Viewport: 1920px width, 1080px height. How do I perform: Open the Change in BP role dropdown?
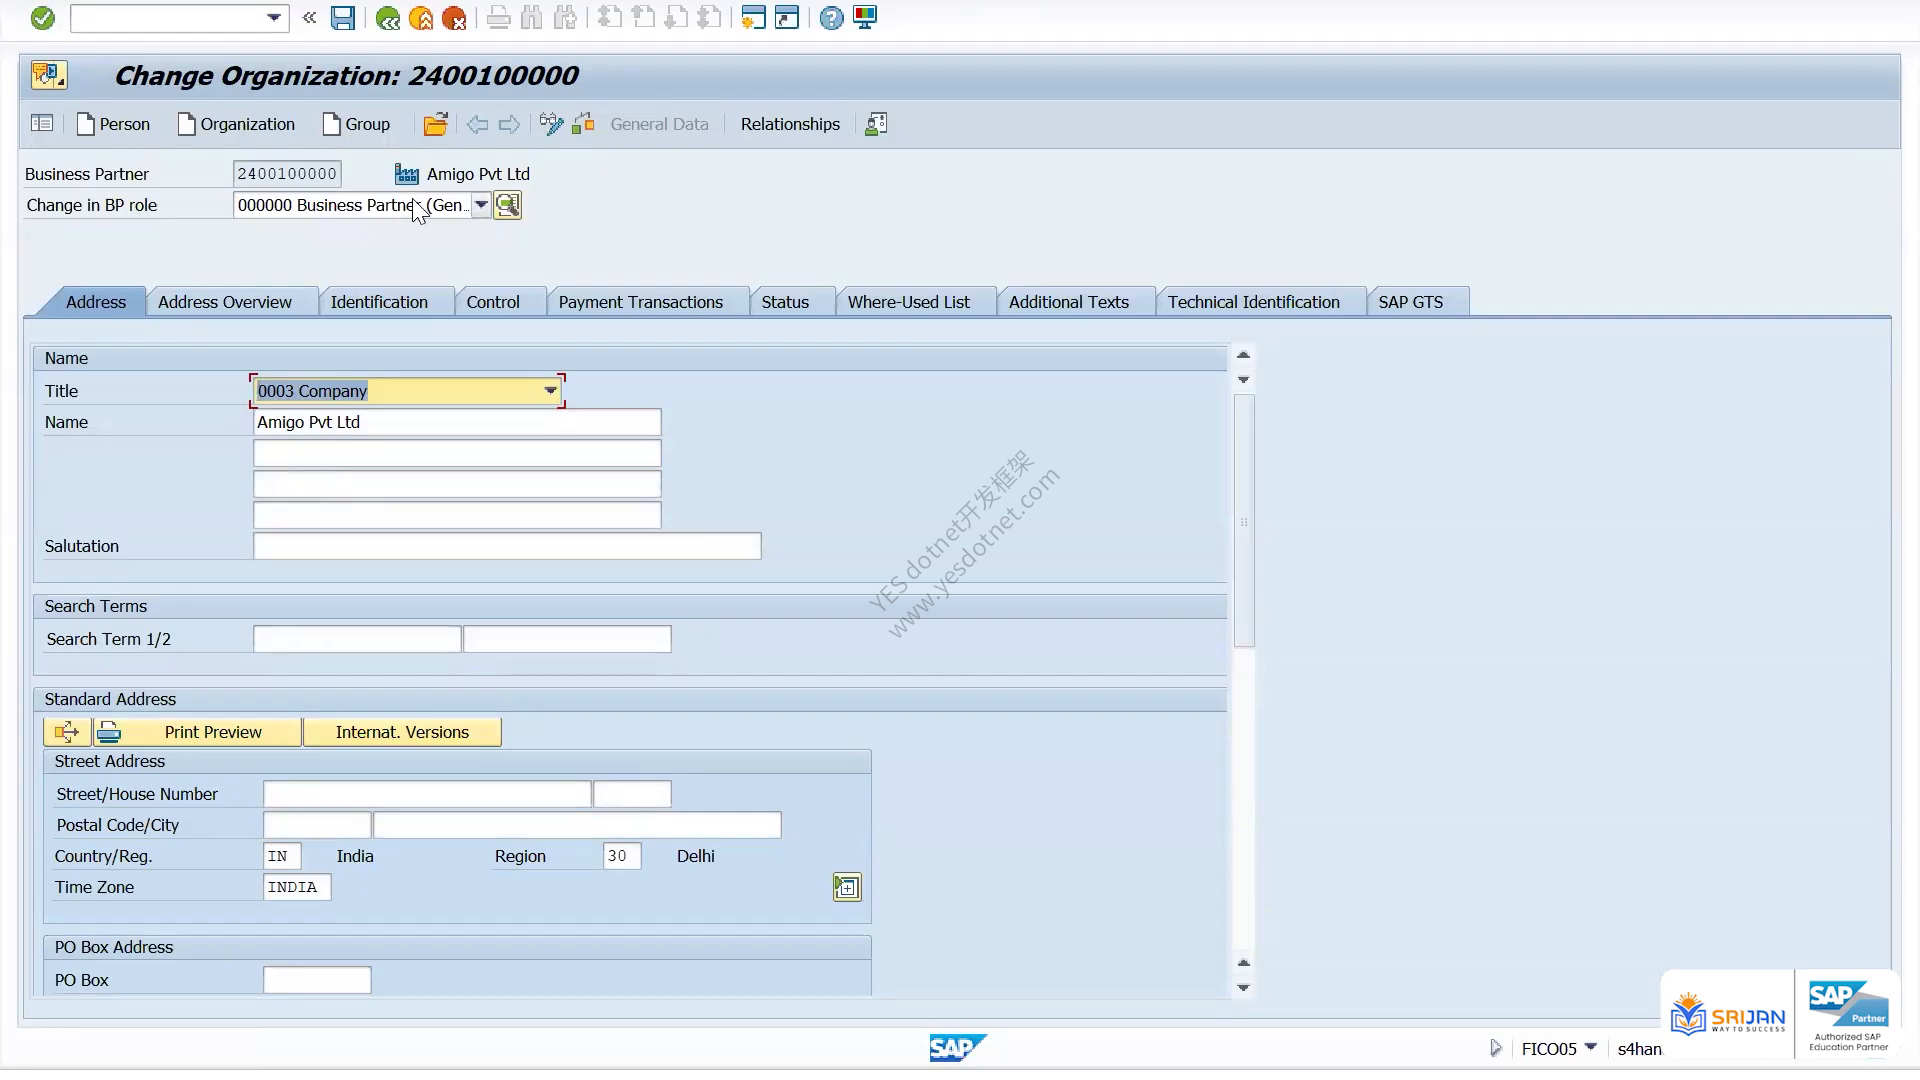click(481, 205)
